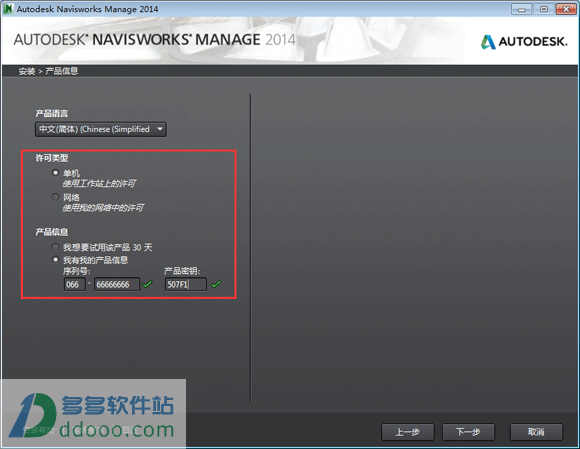Click the 序列号 label
The height and width of the screenshot is (449, 580).
click(x=77, y=271)
